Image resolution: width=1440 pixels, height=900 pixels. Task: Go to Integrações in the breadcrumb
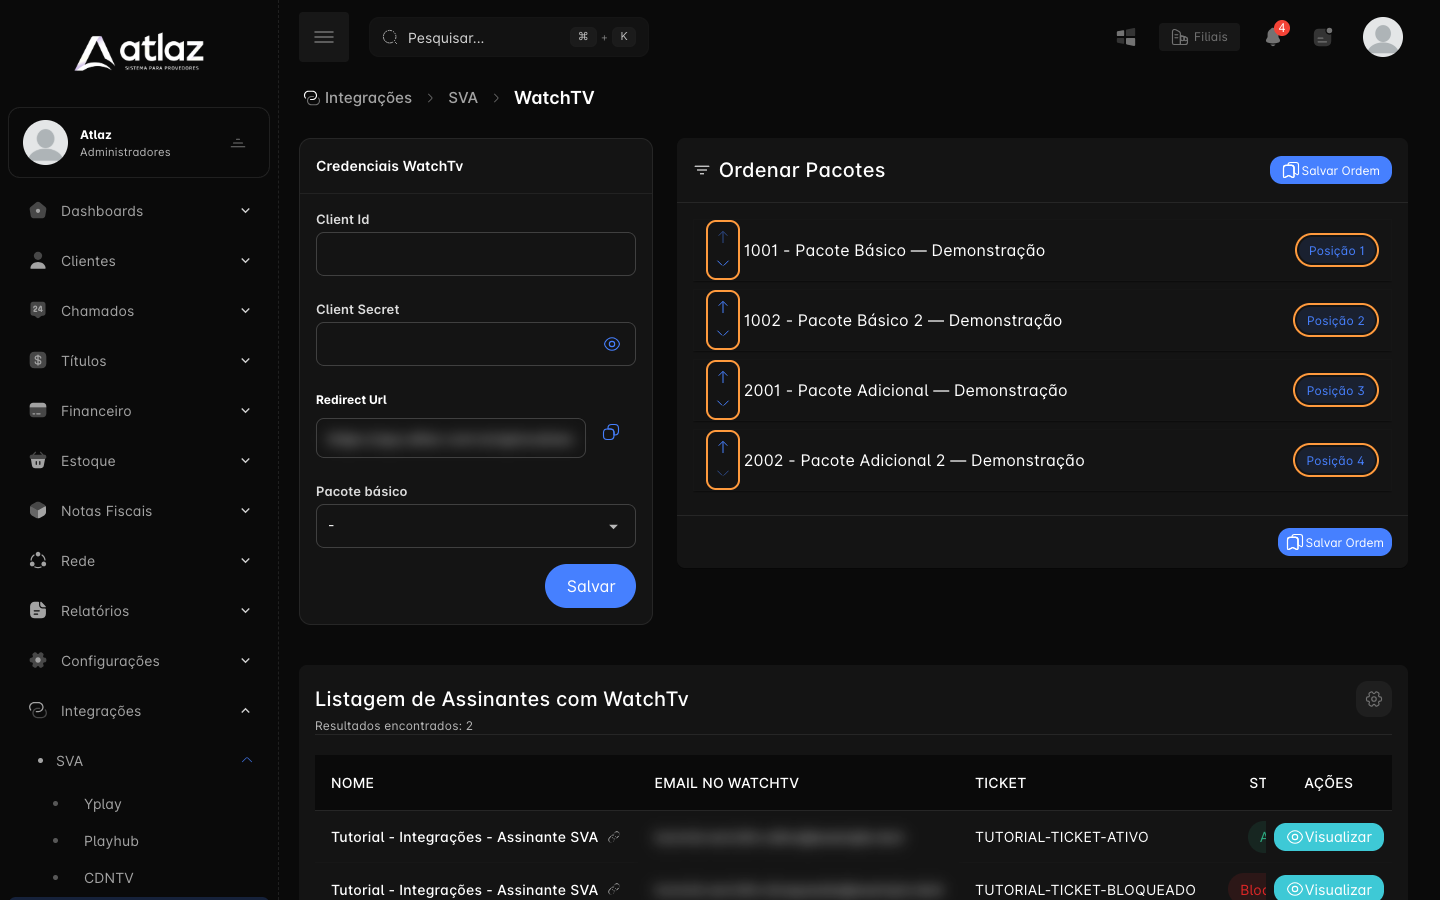(358, 98)
